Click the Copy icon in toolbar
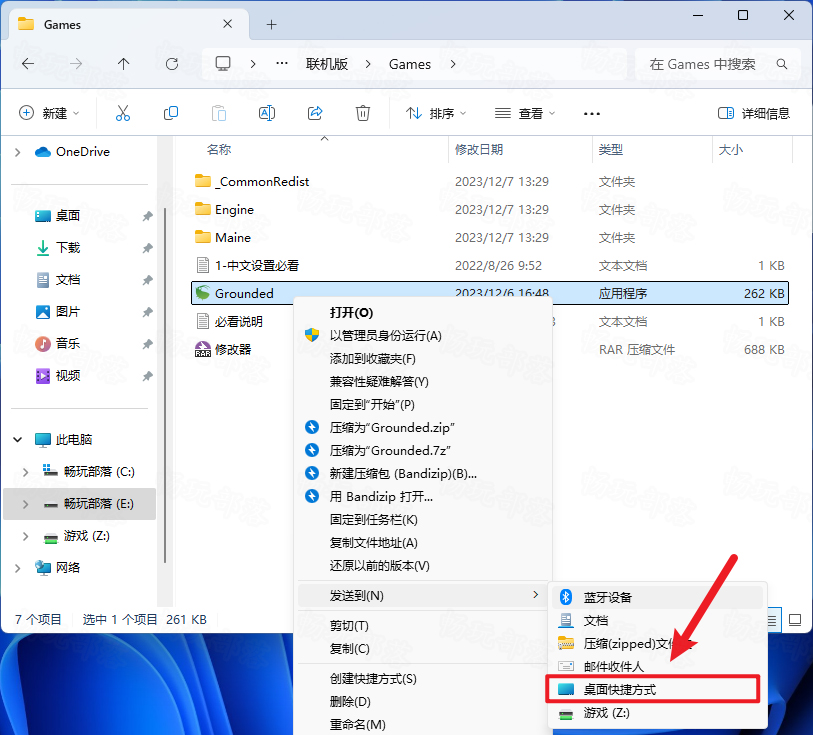813x735 pixels. pyautogui.click(x=171, y=113)
